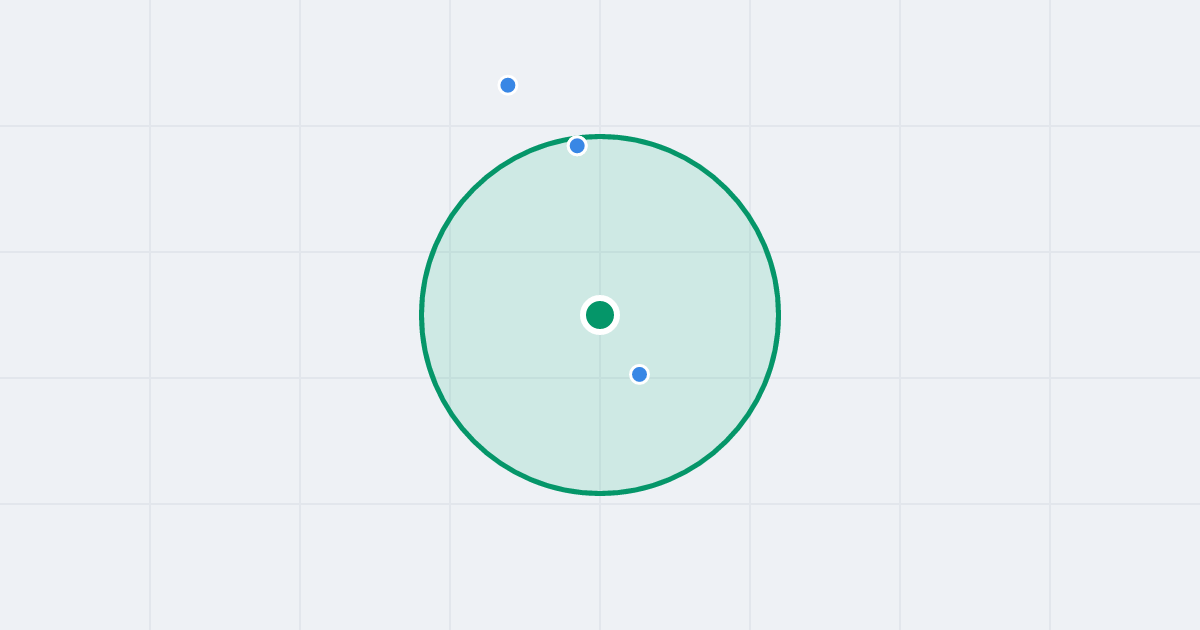Select the blue marker inside the green circle
This screenshot has height=630, width=1200.
point(640,374)
